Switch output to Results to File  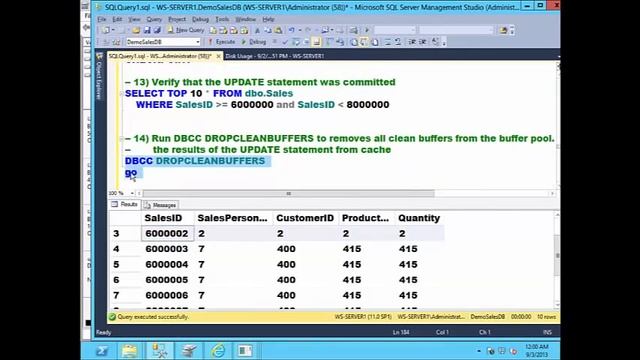point(374,42)
